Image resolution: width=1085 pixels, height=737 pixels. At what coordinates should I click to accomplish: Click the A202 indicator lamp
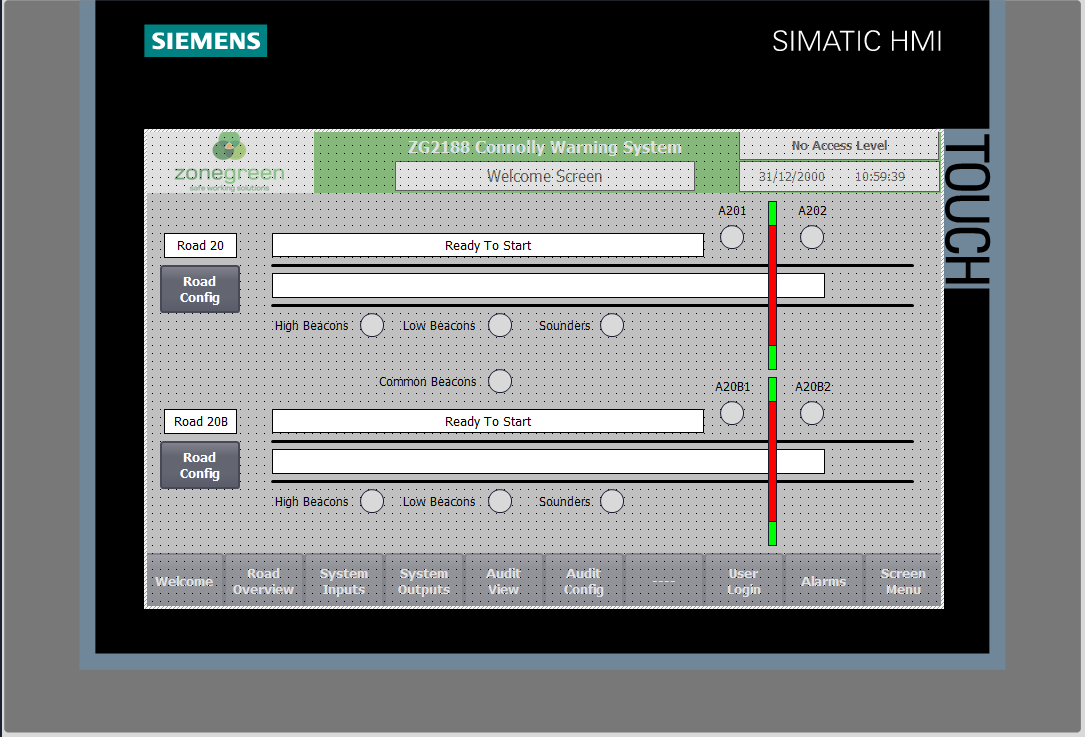click(x=812, y=237)
